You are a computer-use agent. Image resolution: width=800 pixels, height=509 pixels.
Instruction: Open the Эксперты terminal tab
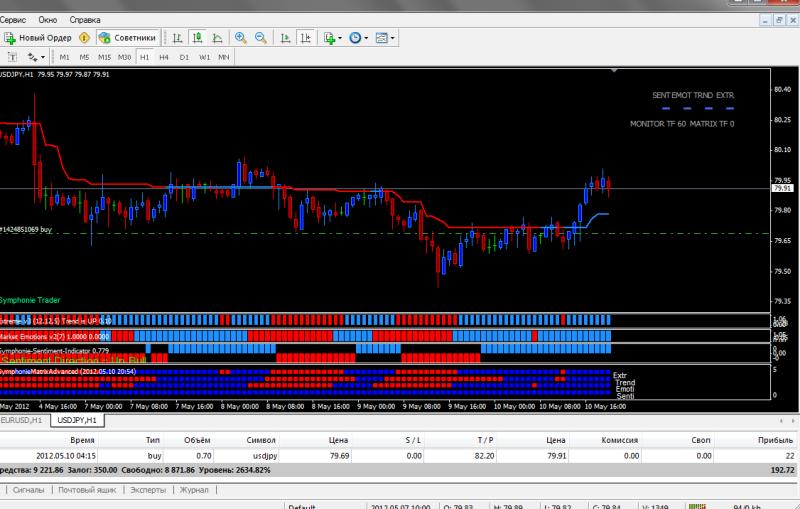pyautogui.click(x=148, y=490)
